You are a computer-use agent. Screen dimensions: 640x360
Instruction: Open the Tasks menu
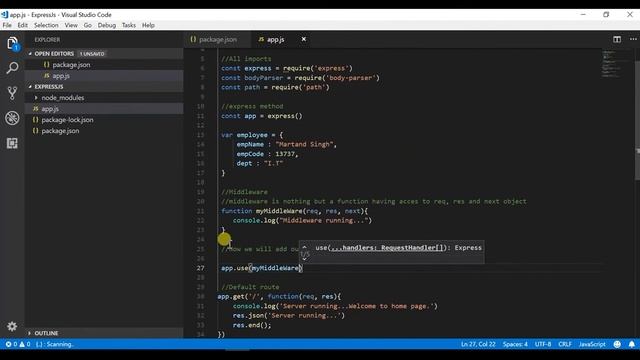point(129,25)
